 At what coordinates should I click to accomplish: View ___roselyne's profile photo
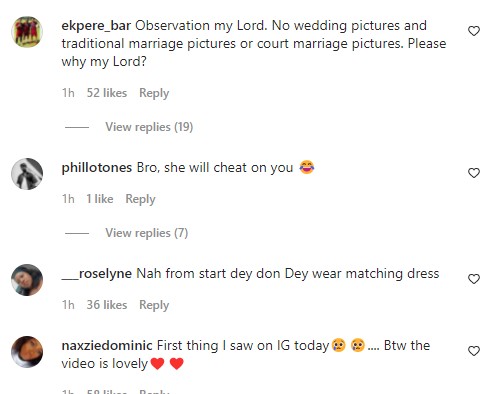[x=27, y=280]
